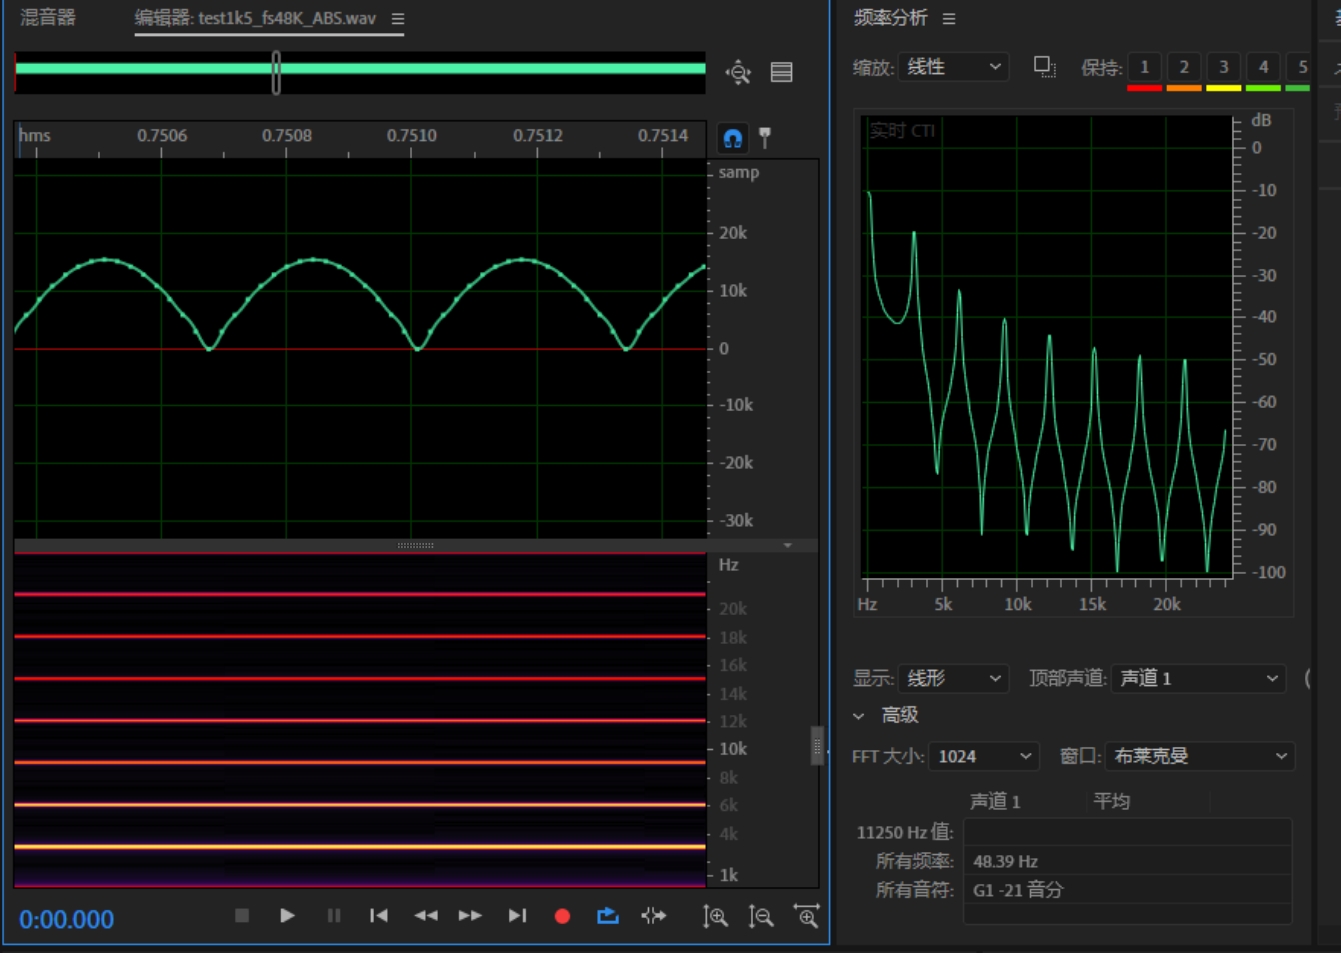Click the pin marker icon by timeline

click(x=765, y=138)
